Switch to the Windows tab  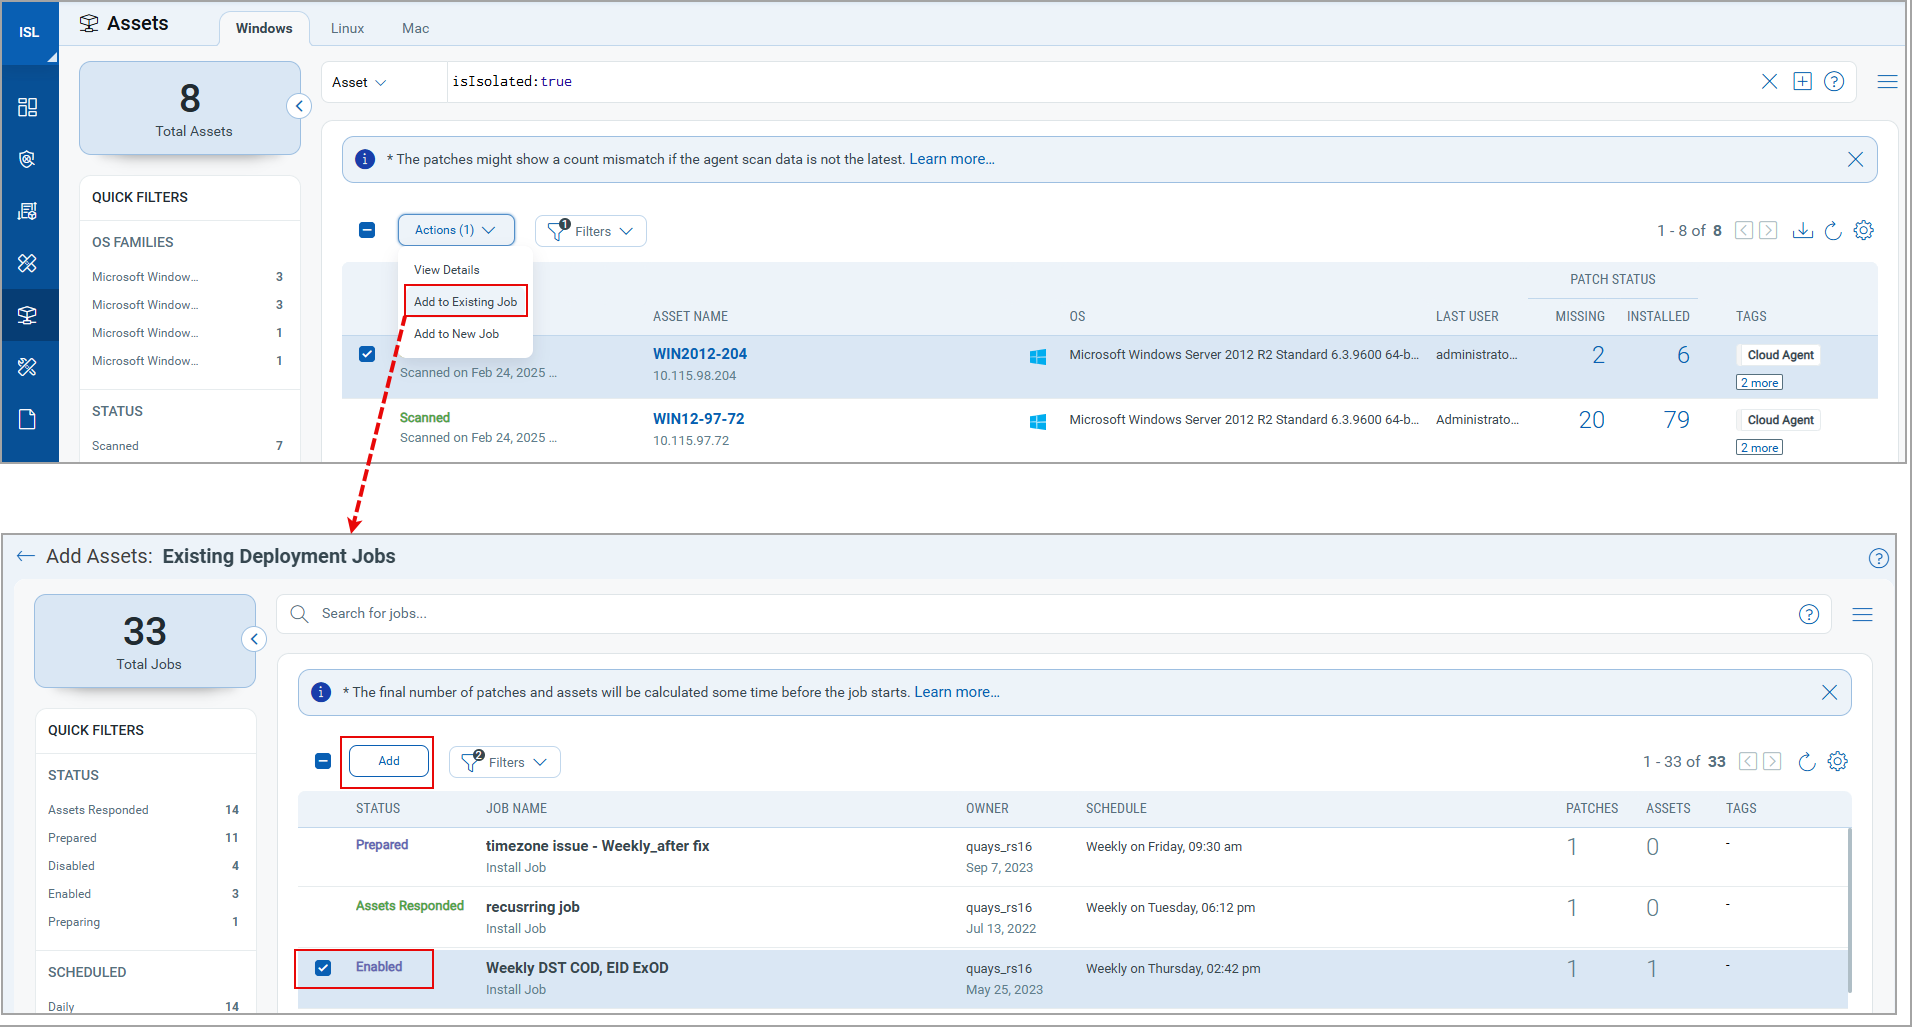[264, 28]
